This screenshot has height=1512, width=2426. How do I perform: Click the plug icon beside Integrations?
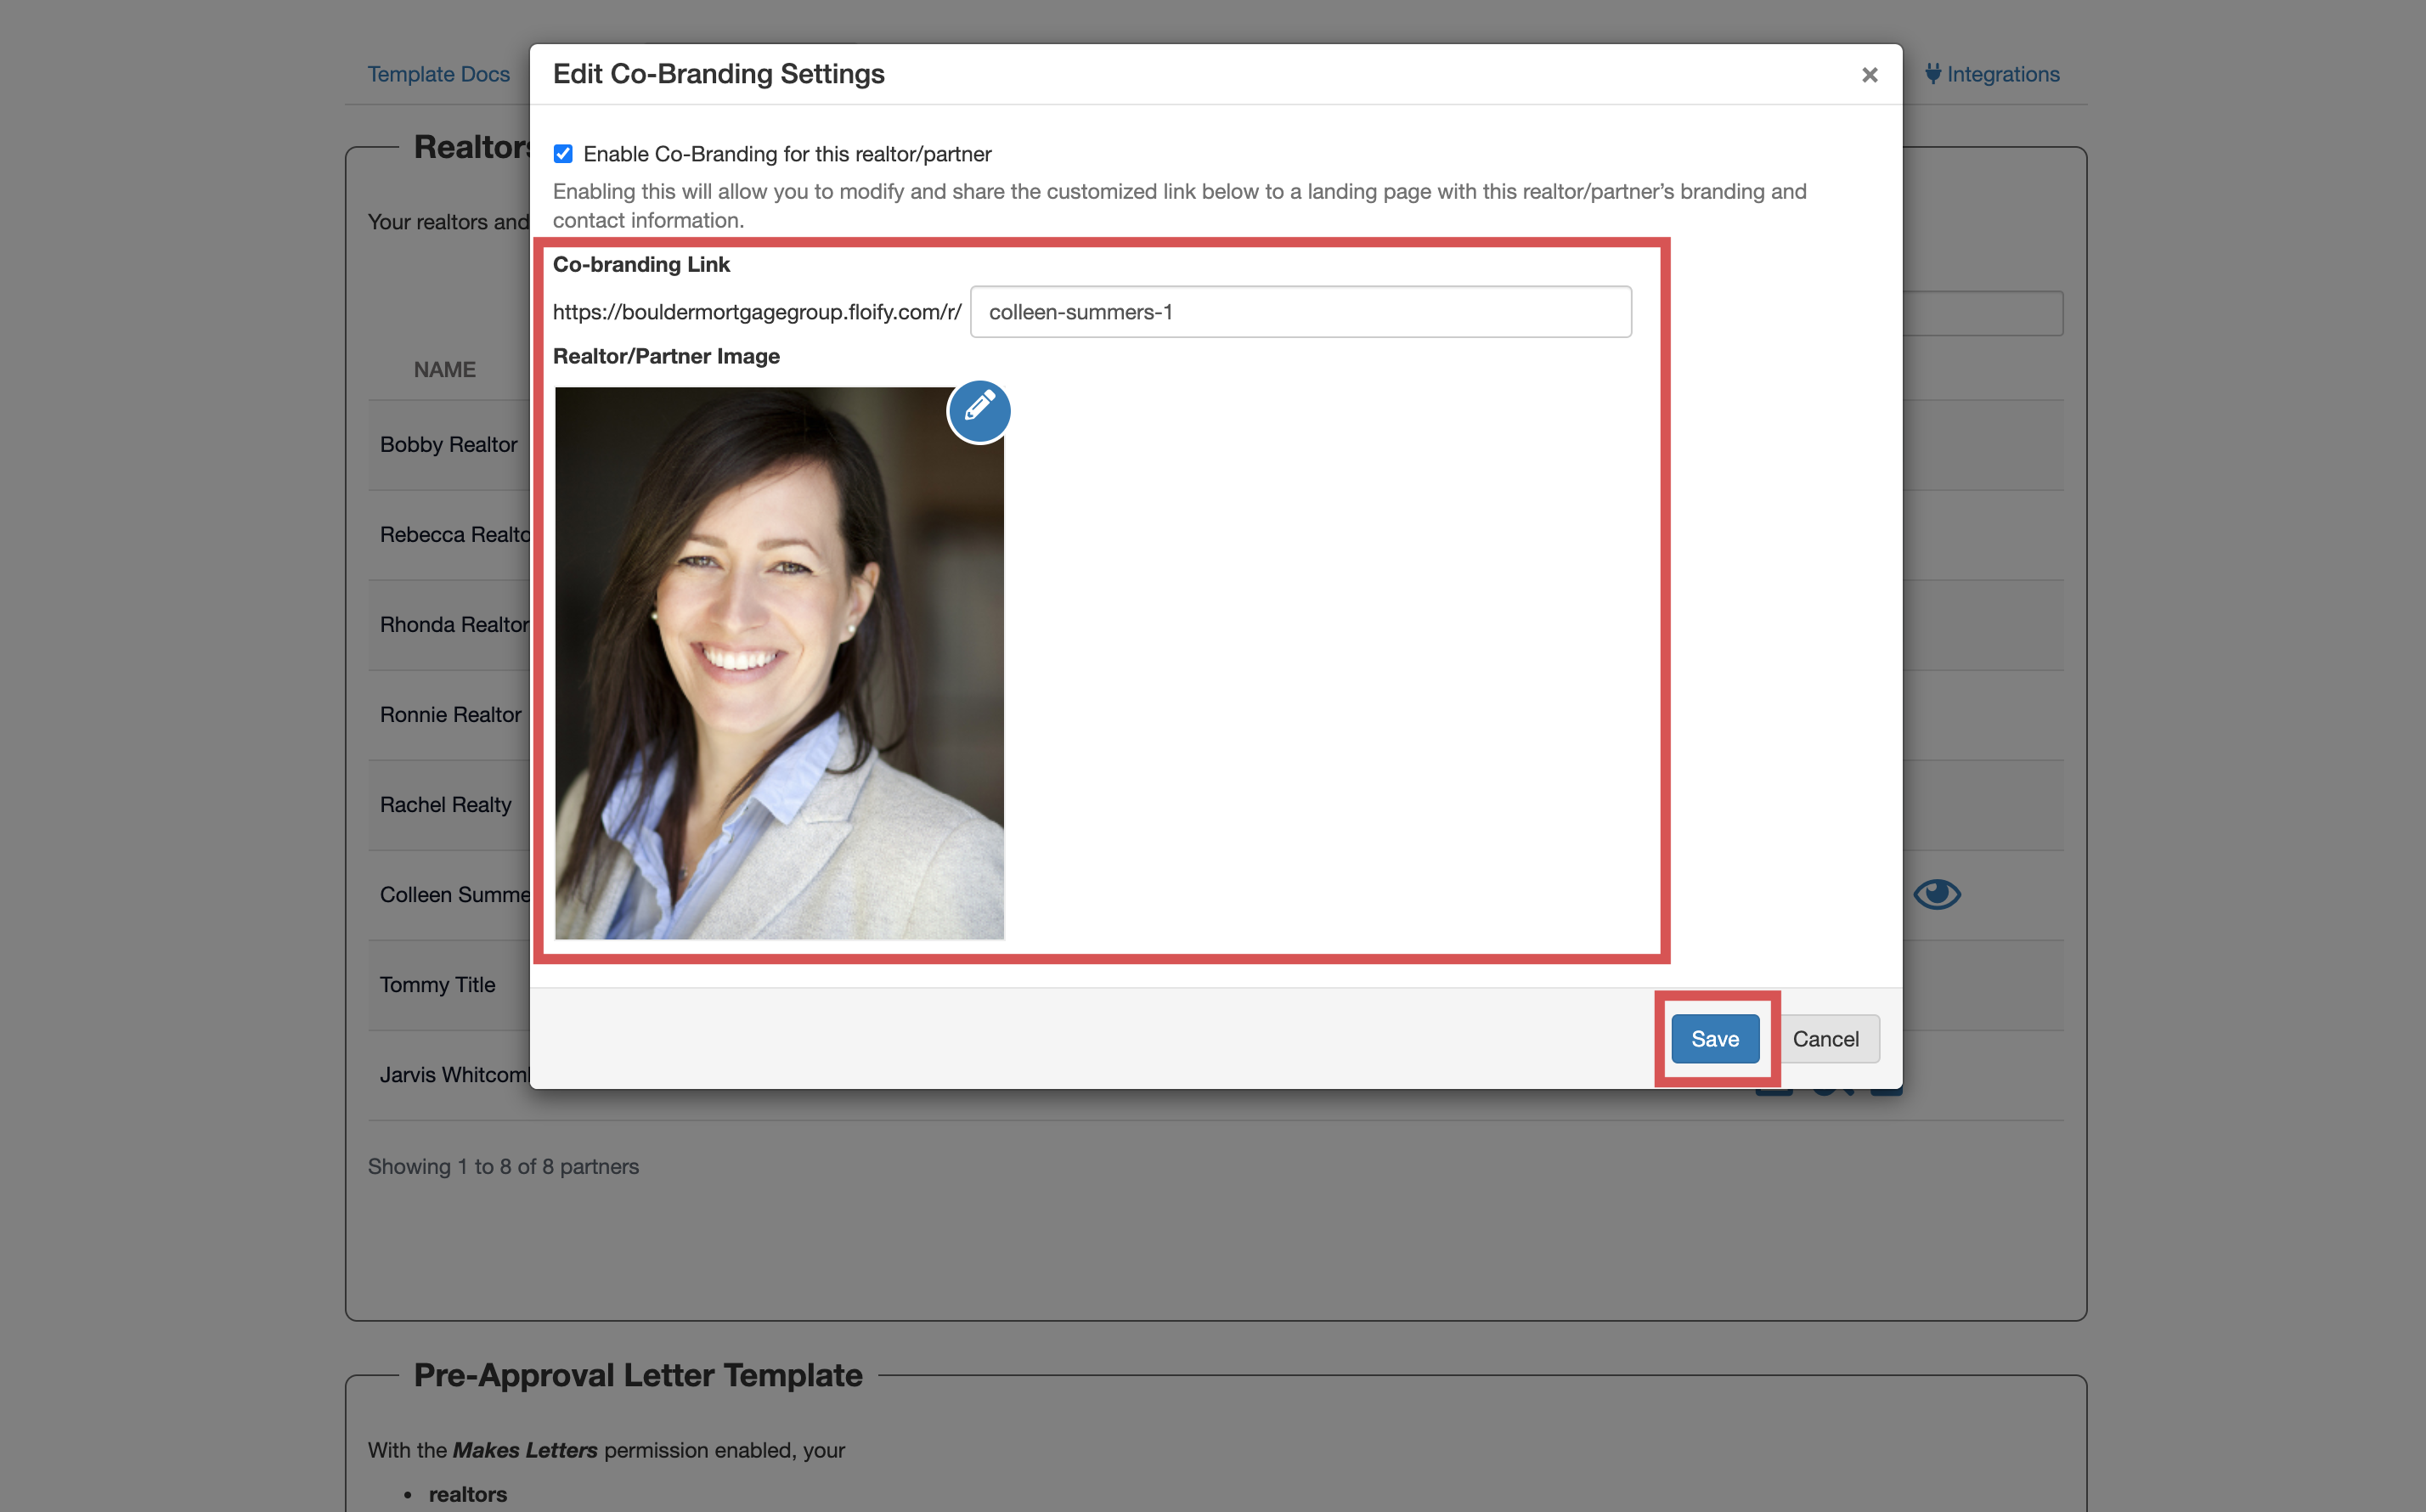click(1933, 74)
